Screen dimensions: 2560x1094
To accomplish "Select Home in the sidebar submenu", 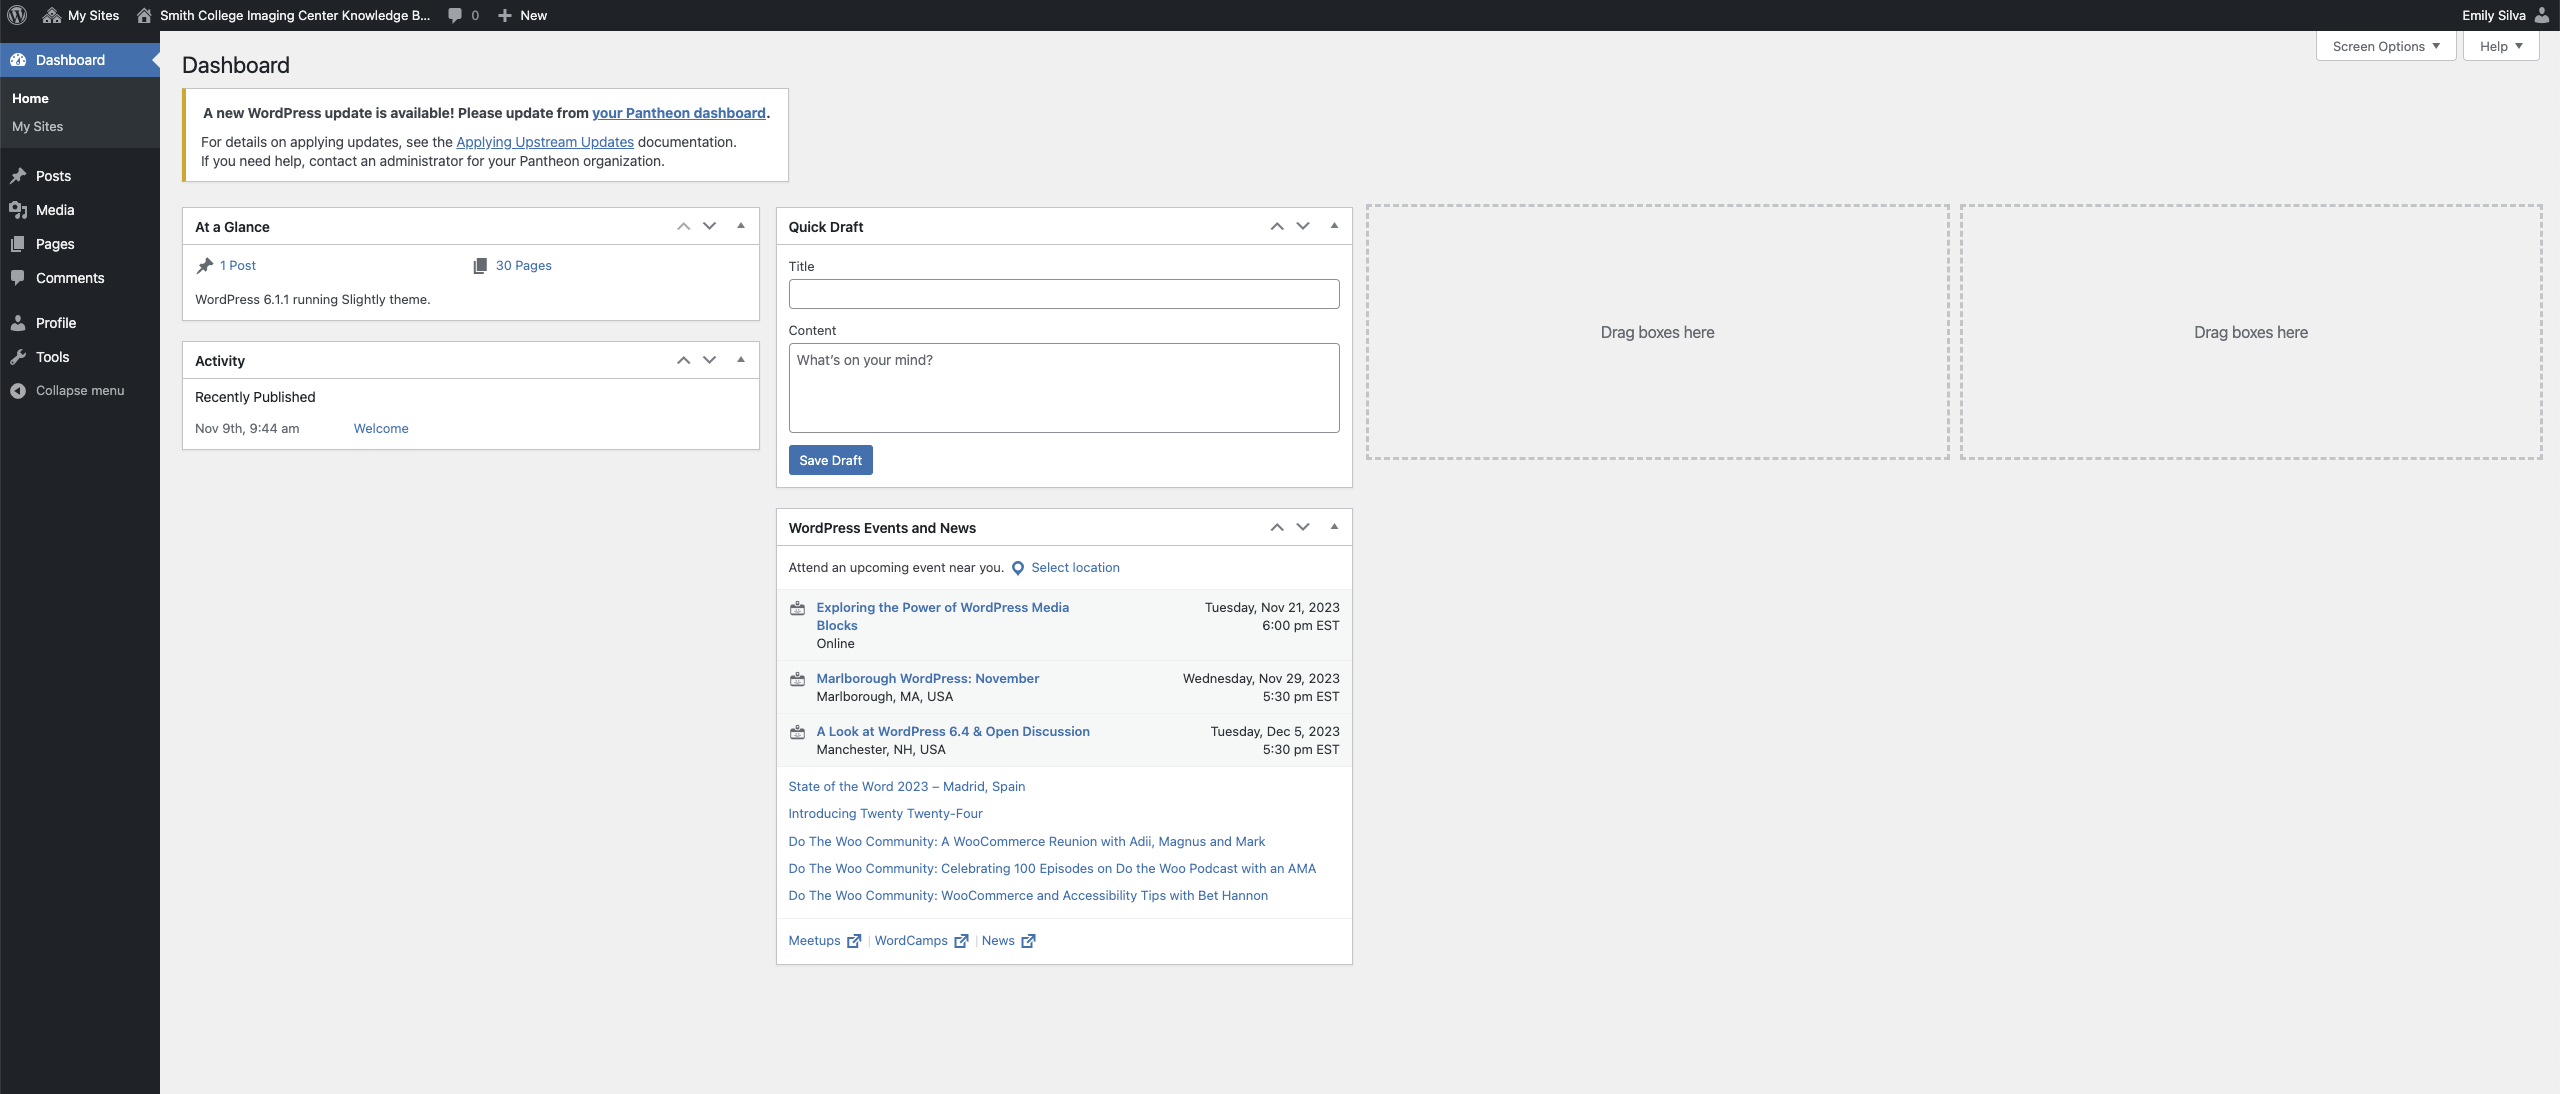I will [30, 98].
